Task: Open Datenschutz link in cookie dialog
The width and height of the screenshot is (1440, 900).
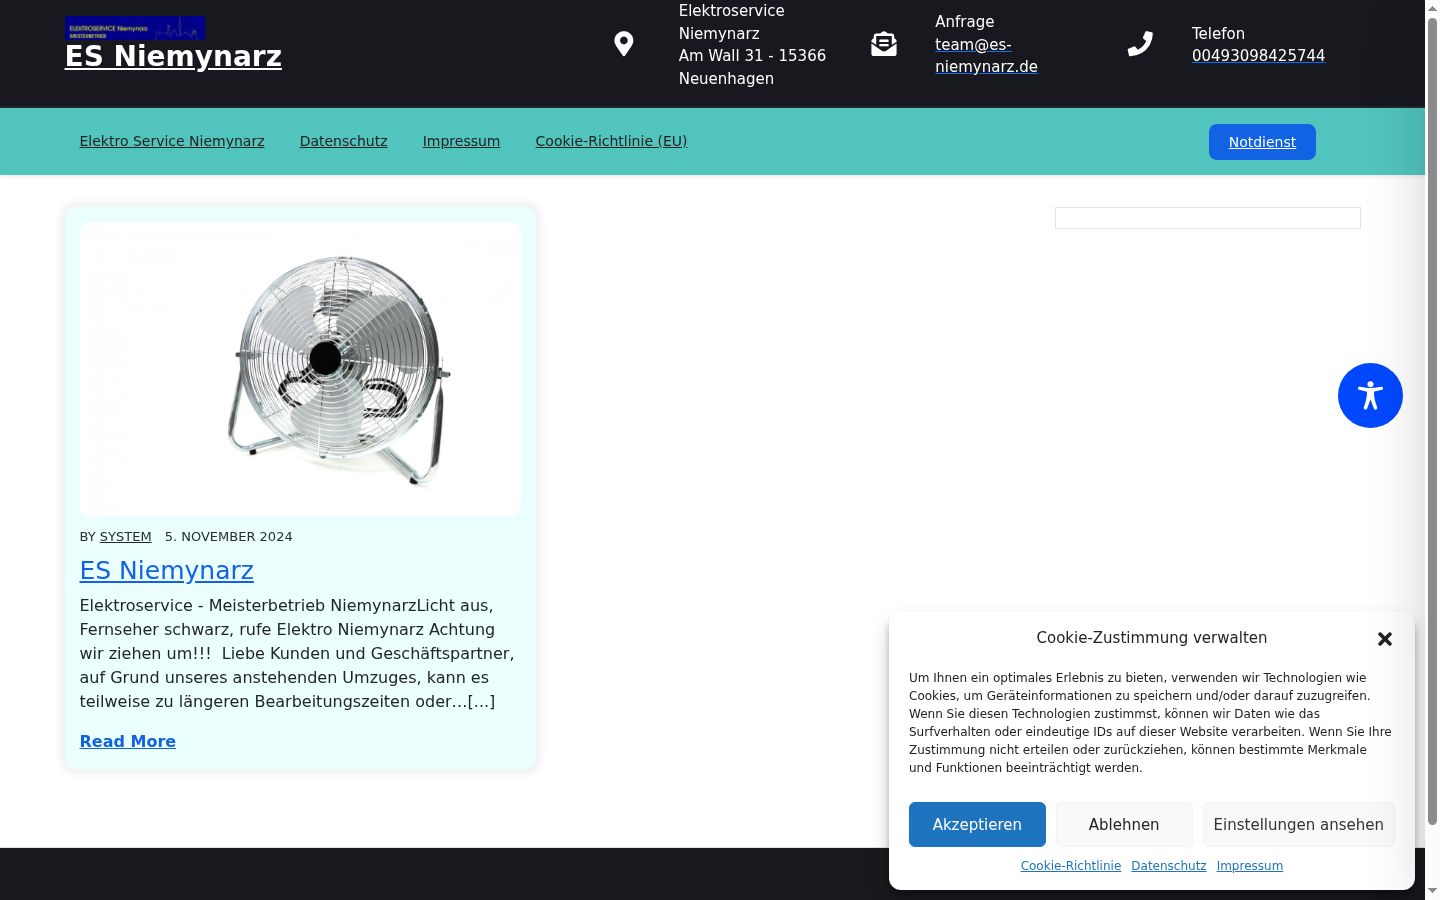Action: point(1169,866)
